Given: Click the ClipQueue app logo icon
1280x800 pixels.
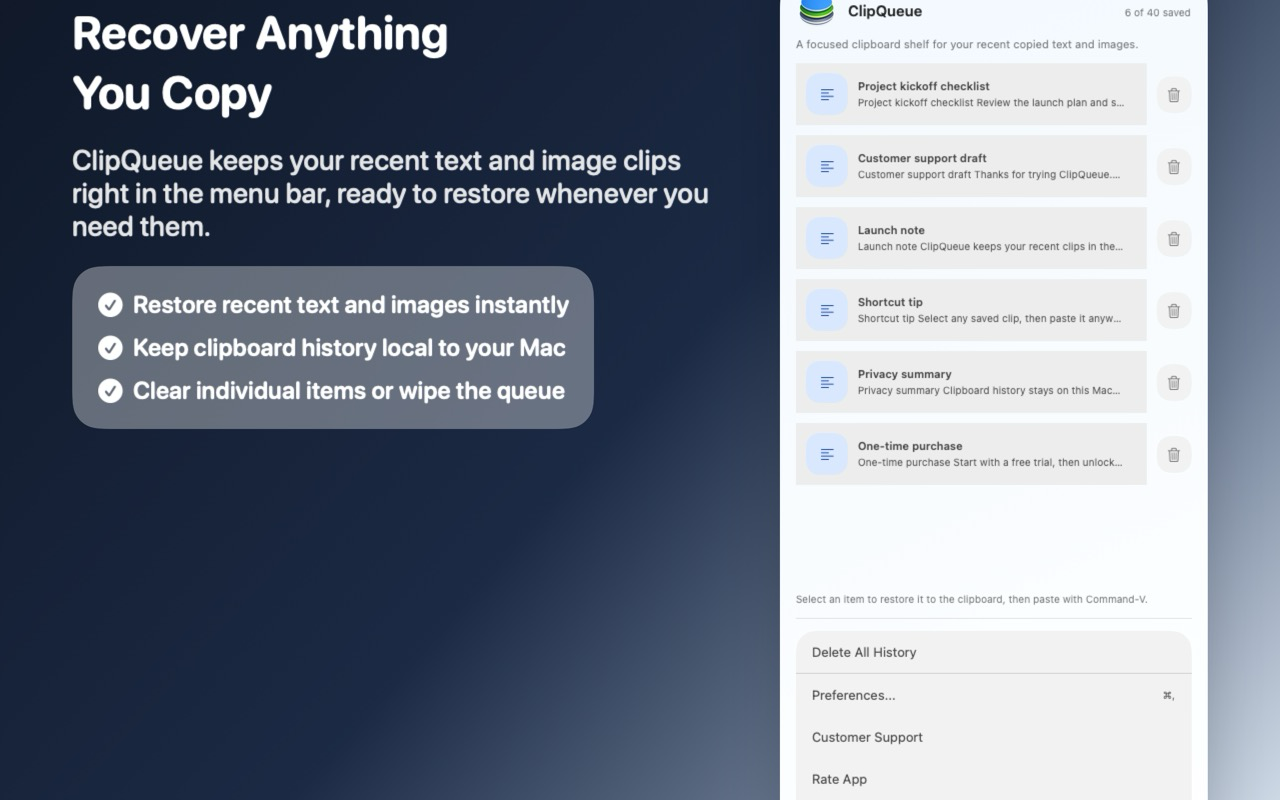Looking at the screenshot, I should coord(817,12).
